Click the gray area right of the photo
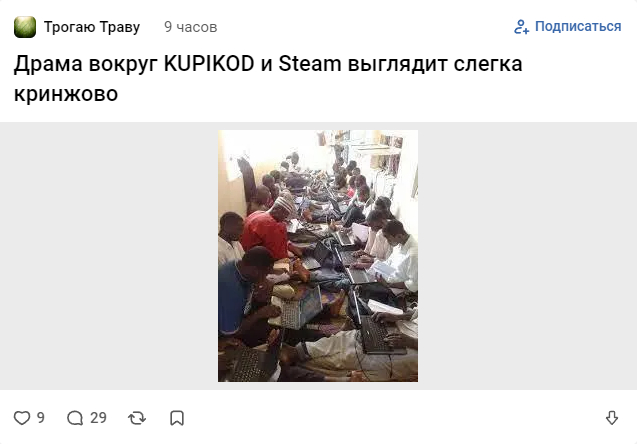The image size is (637, 444). pyautogui.click(x=527, y=256)
